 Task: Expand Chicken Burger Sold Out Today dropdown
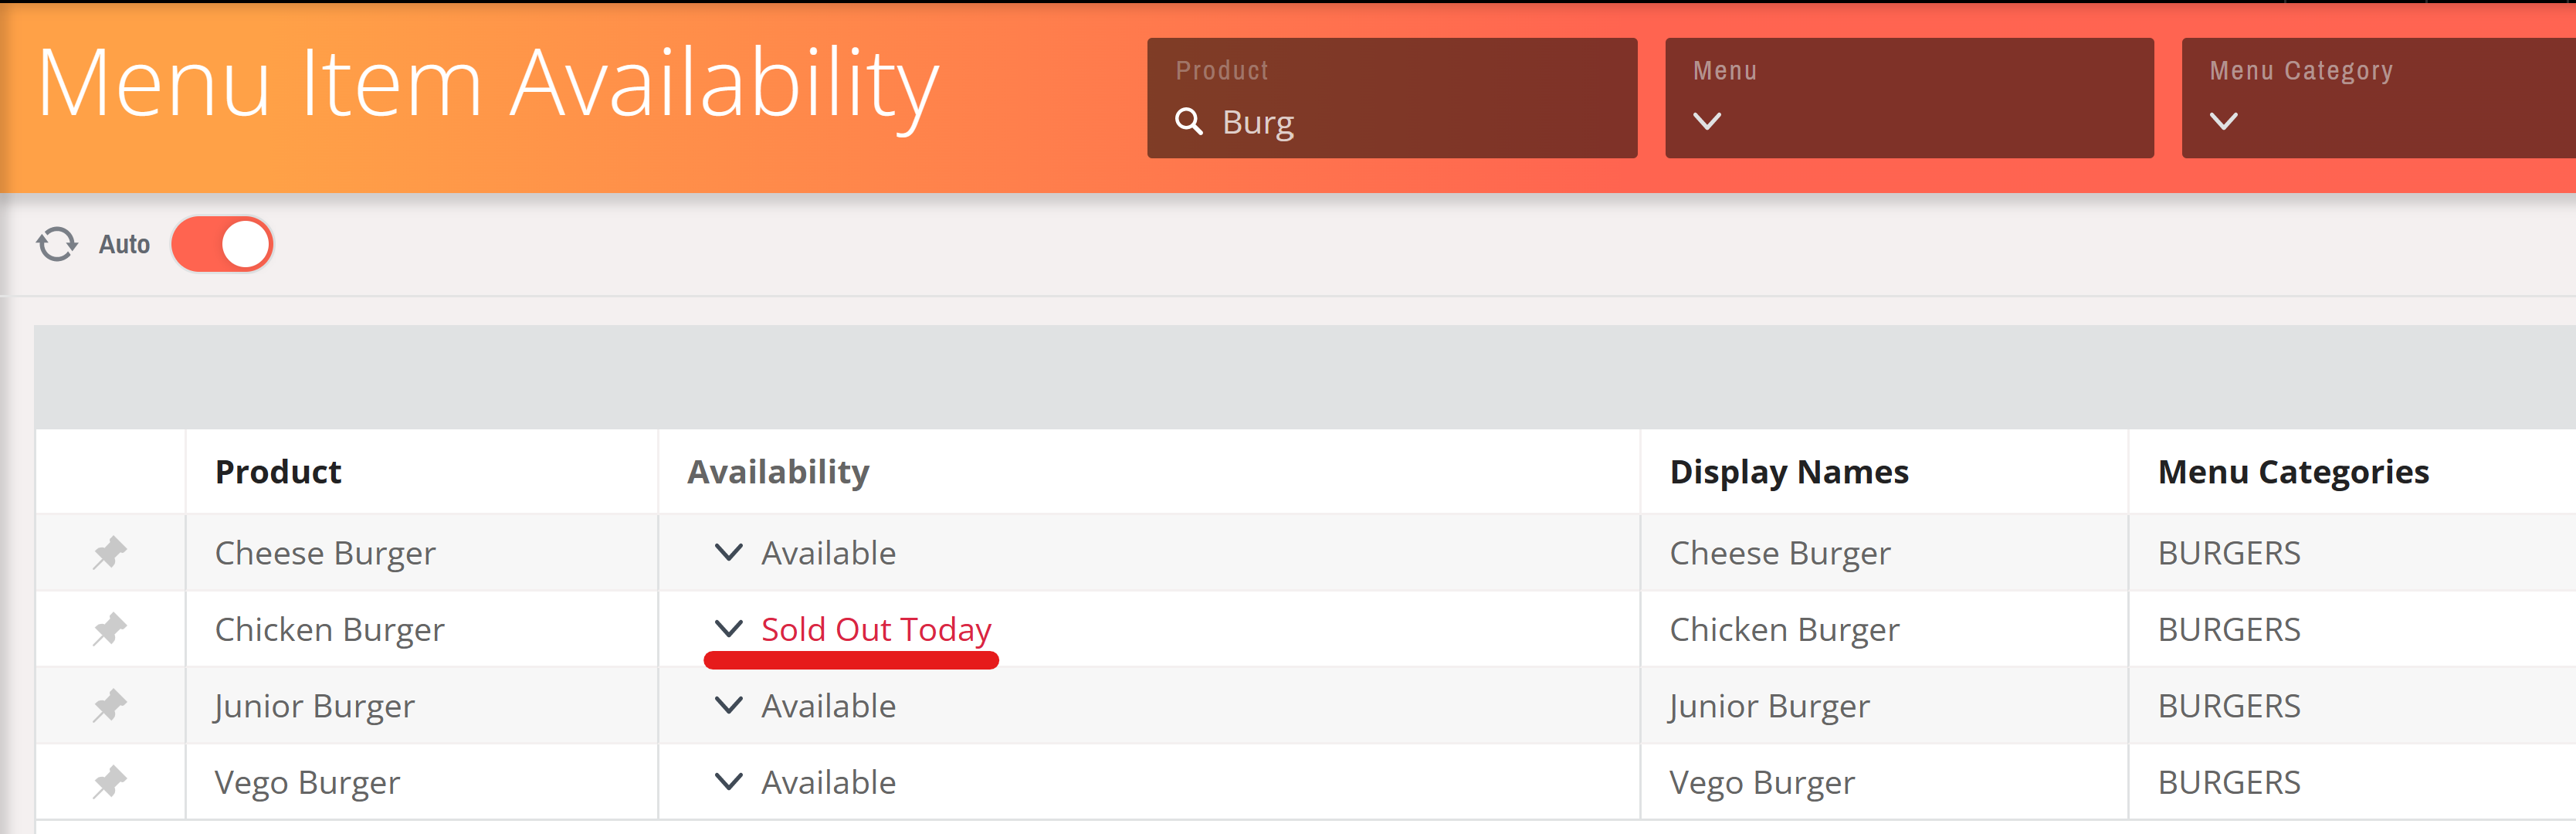click(x=729, y=629)
